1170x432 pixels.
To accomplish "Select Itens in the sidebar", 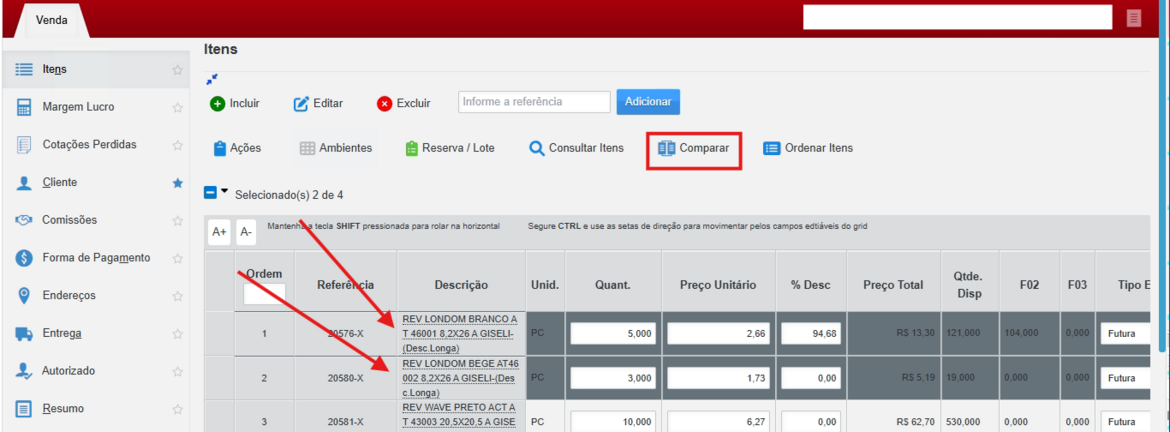I will pos(95,69).
